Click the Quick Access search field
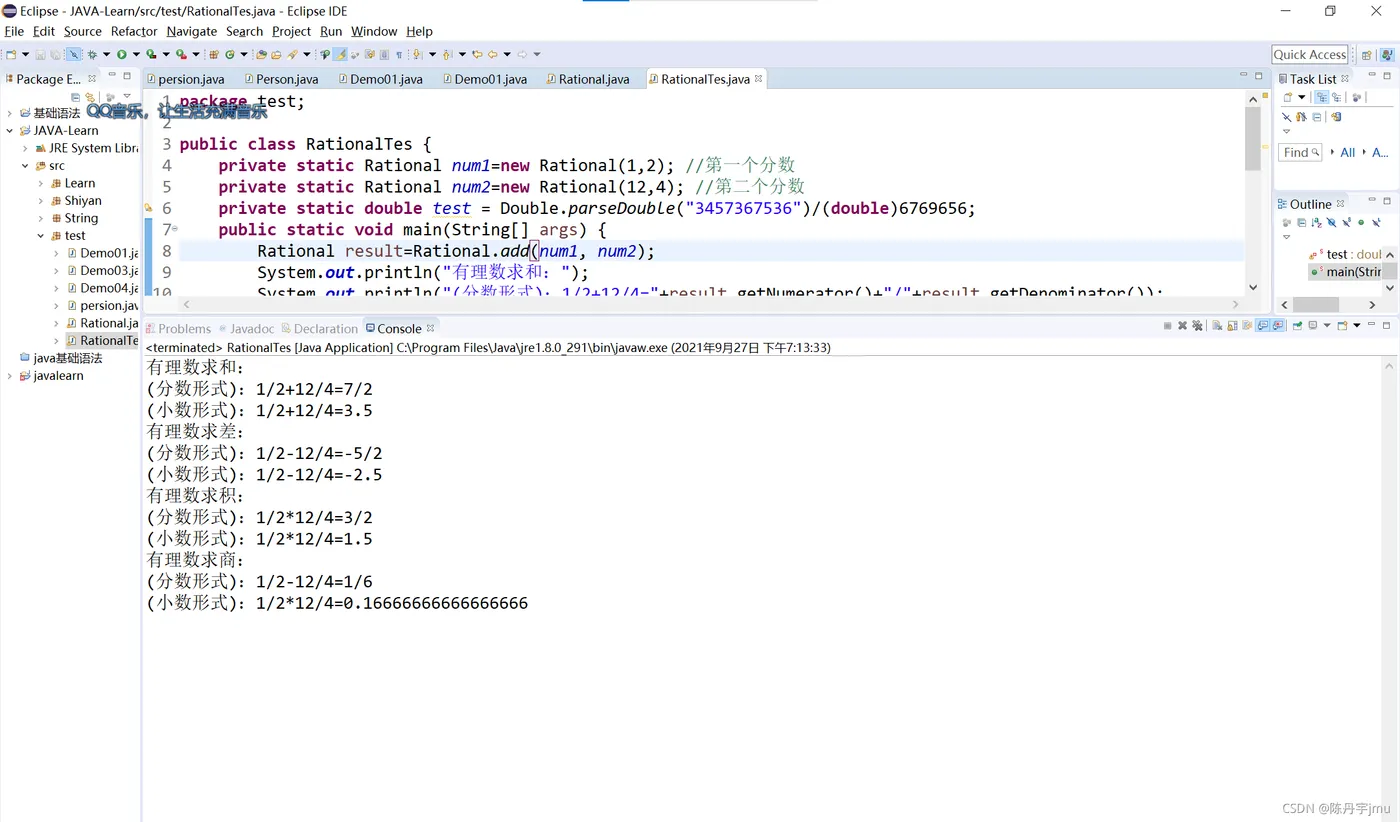The image size is (1400, 822). tap(1310, 55)
